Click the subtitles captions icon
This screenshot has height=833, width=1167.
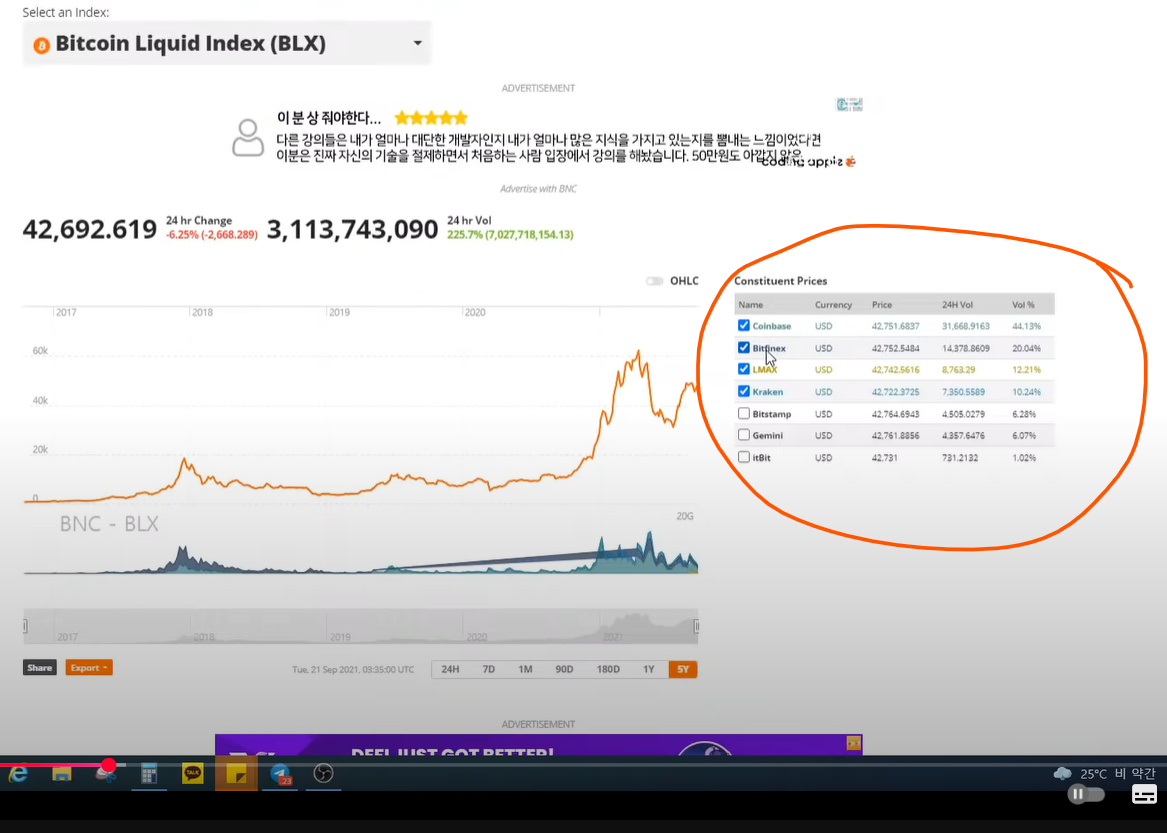pos(1144,794)
